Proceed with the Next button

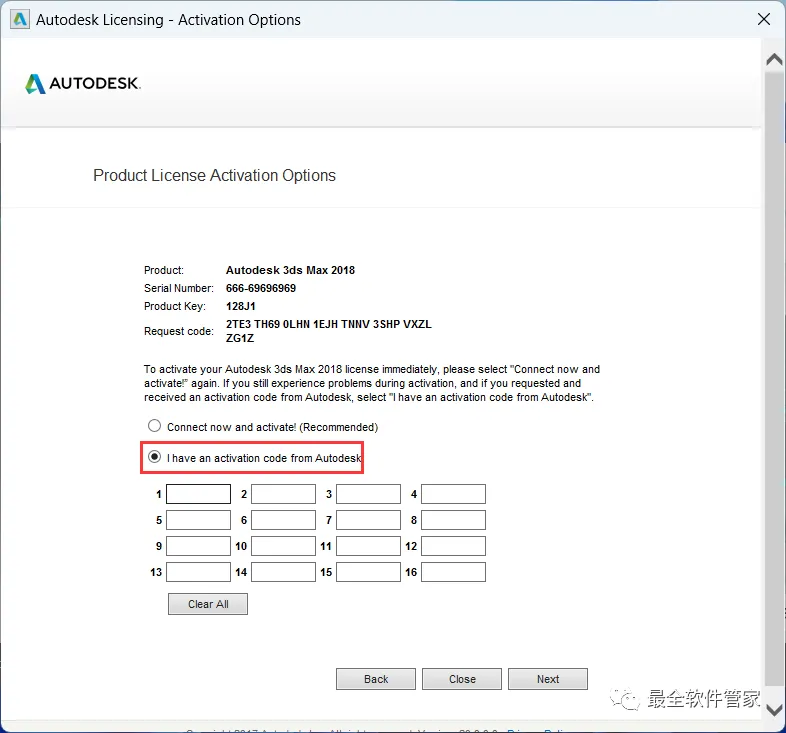point(548,679)
